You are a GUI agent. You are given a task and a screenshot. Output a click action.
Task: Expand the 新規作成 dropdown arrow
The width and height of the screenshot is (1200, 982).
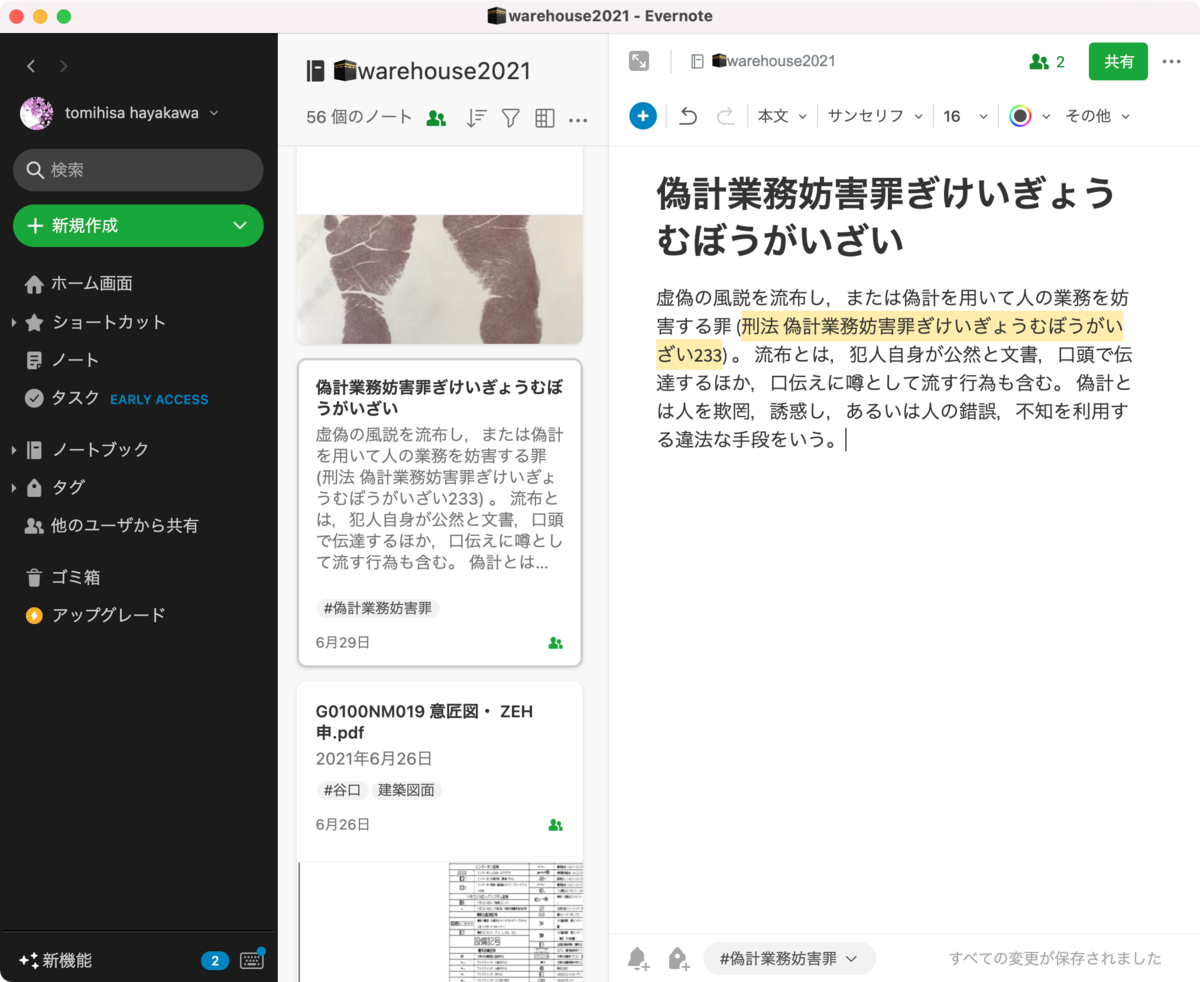(x=240, y=226)
